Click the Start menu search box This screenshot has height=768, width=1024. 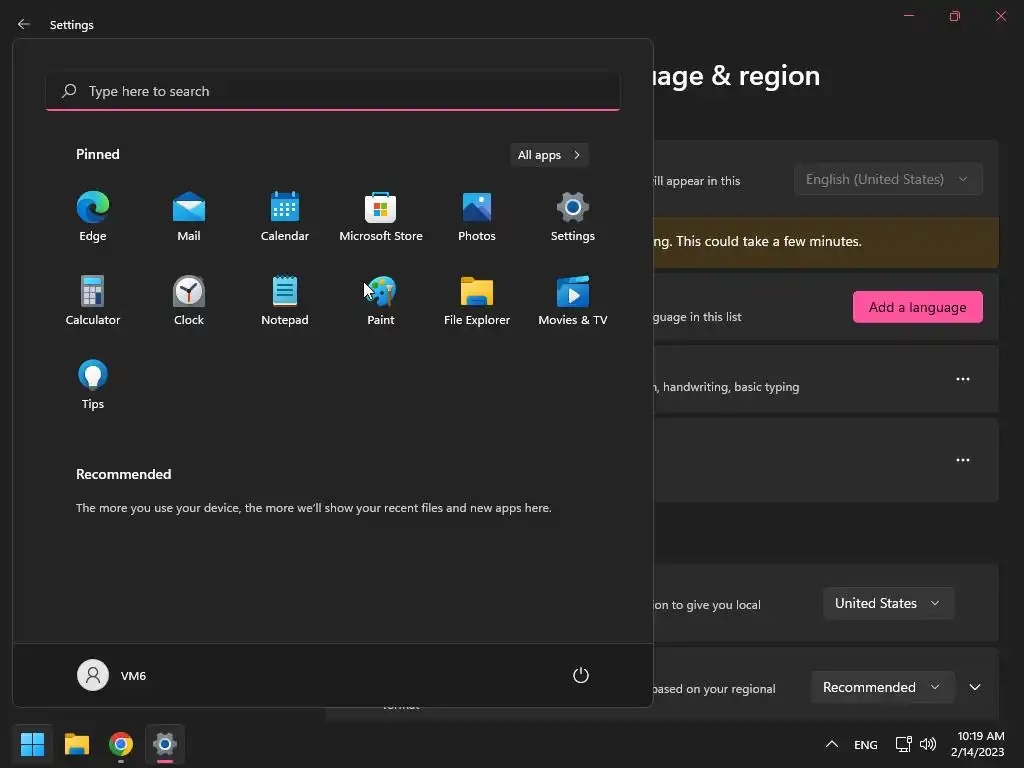pos(333,91)
